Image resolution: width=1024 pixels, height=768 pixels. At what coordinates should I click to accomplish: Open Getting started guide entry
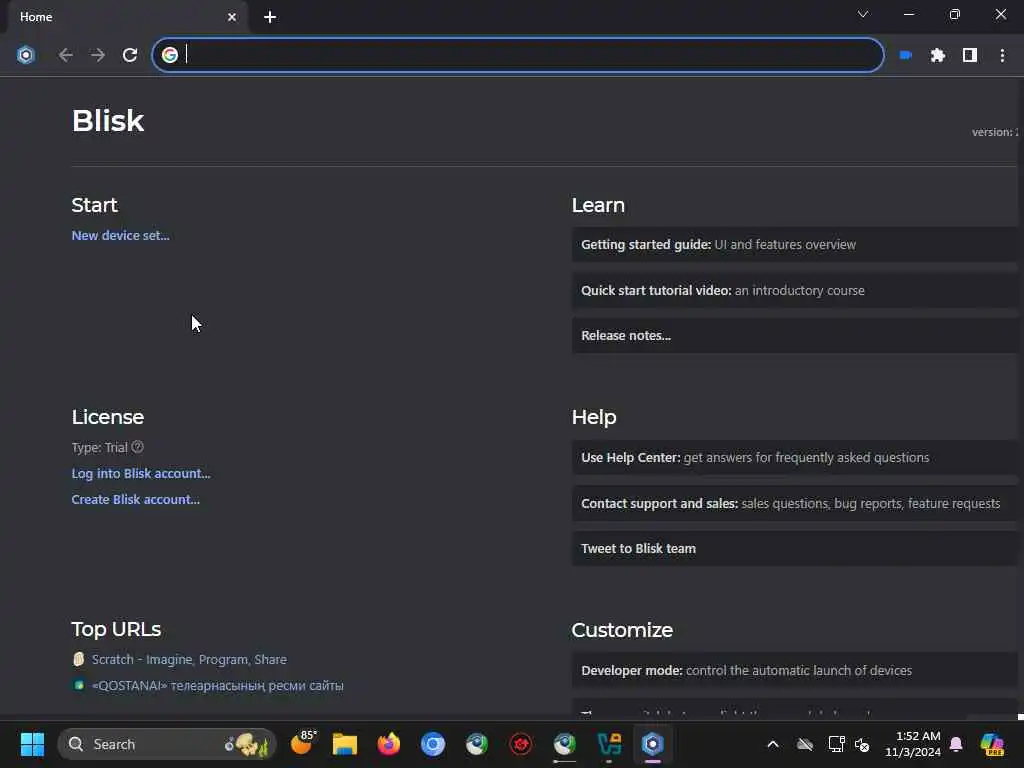click(x=794, y=244)
